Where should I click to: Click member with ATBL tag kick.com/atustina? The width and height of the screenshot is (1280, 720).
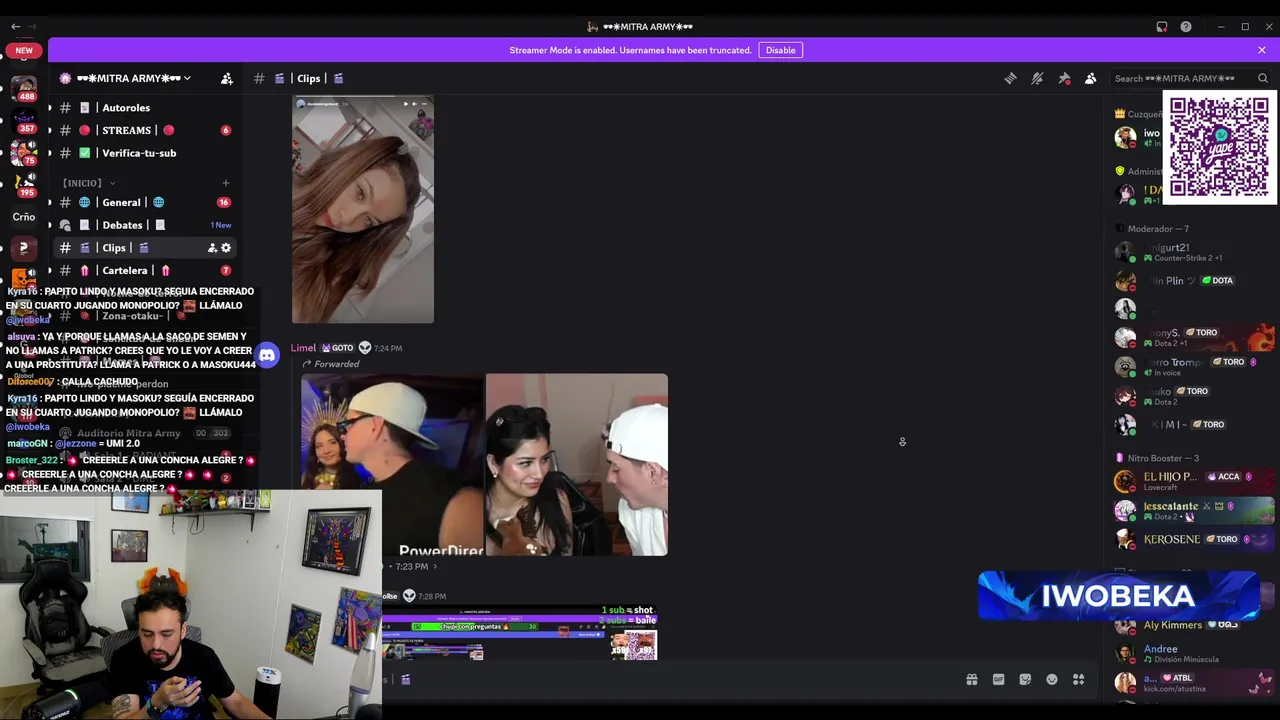pos(1194,682)
